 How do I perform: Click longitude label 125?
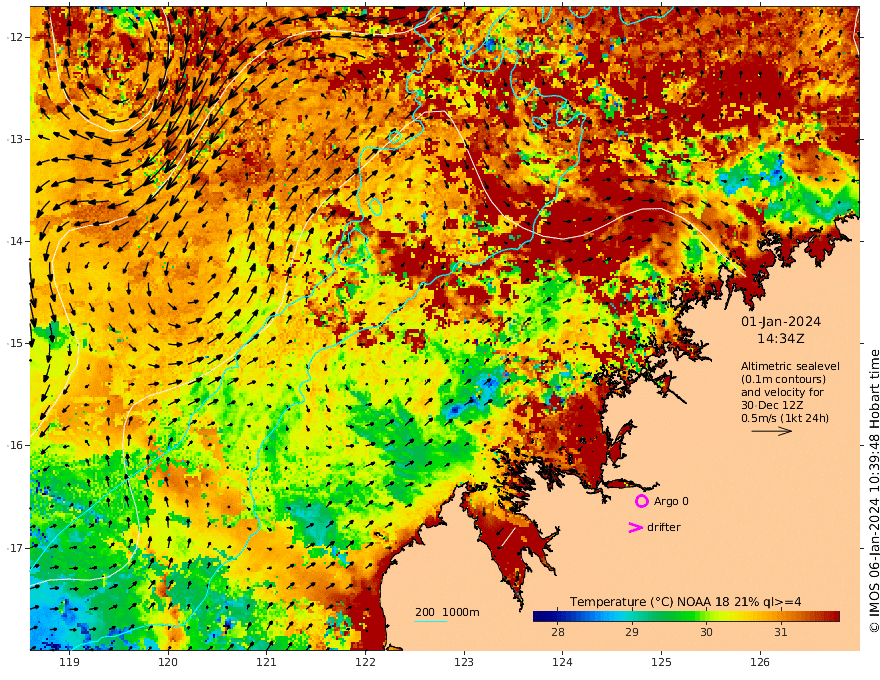[661, 663]
